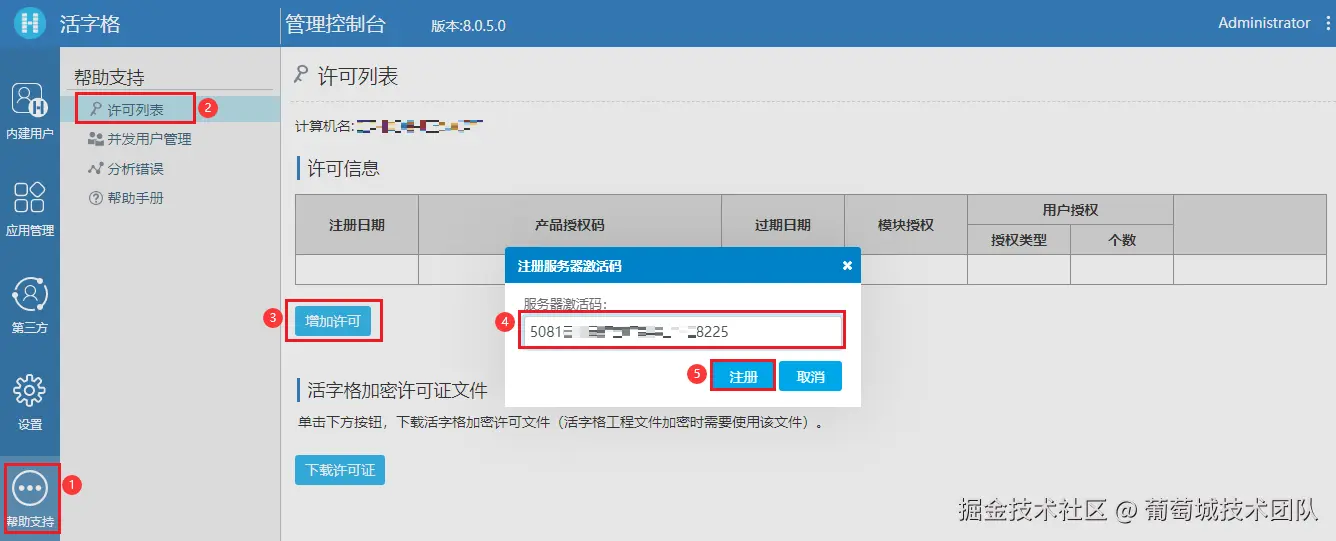The height and width of the screenshot is (541, 1336).
Task: Open the 设置 gear sidebar section
Action: (x=30, y=402)
